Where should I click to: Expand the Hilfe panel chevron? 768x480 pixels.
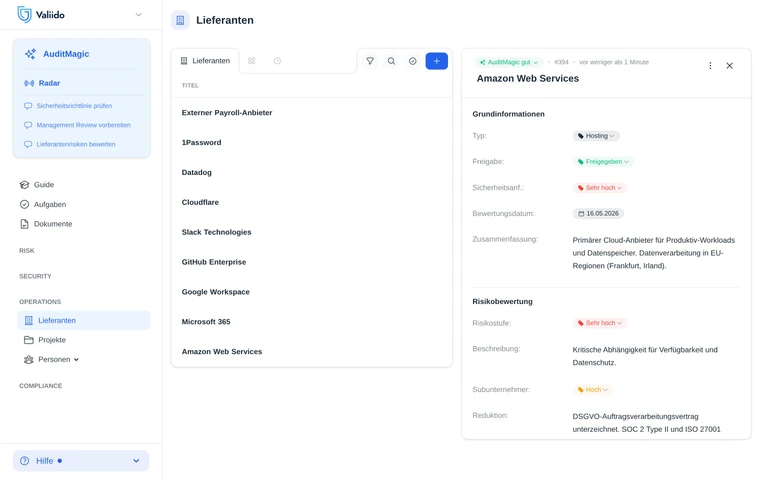136,461
